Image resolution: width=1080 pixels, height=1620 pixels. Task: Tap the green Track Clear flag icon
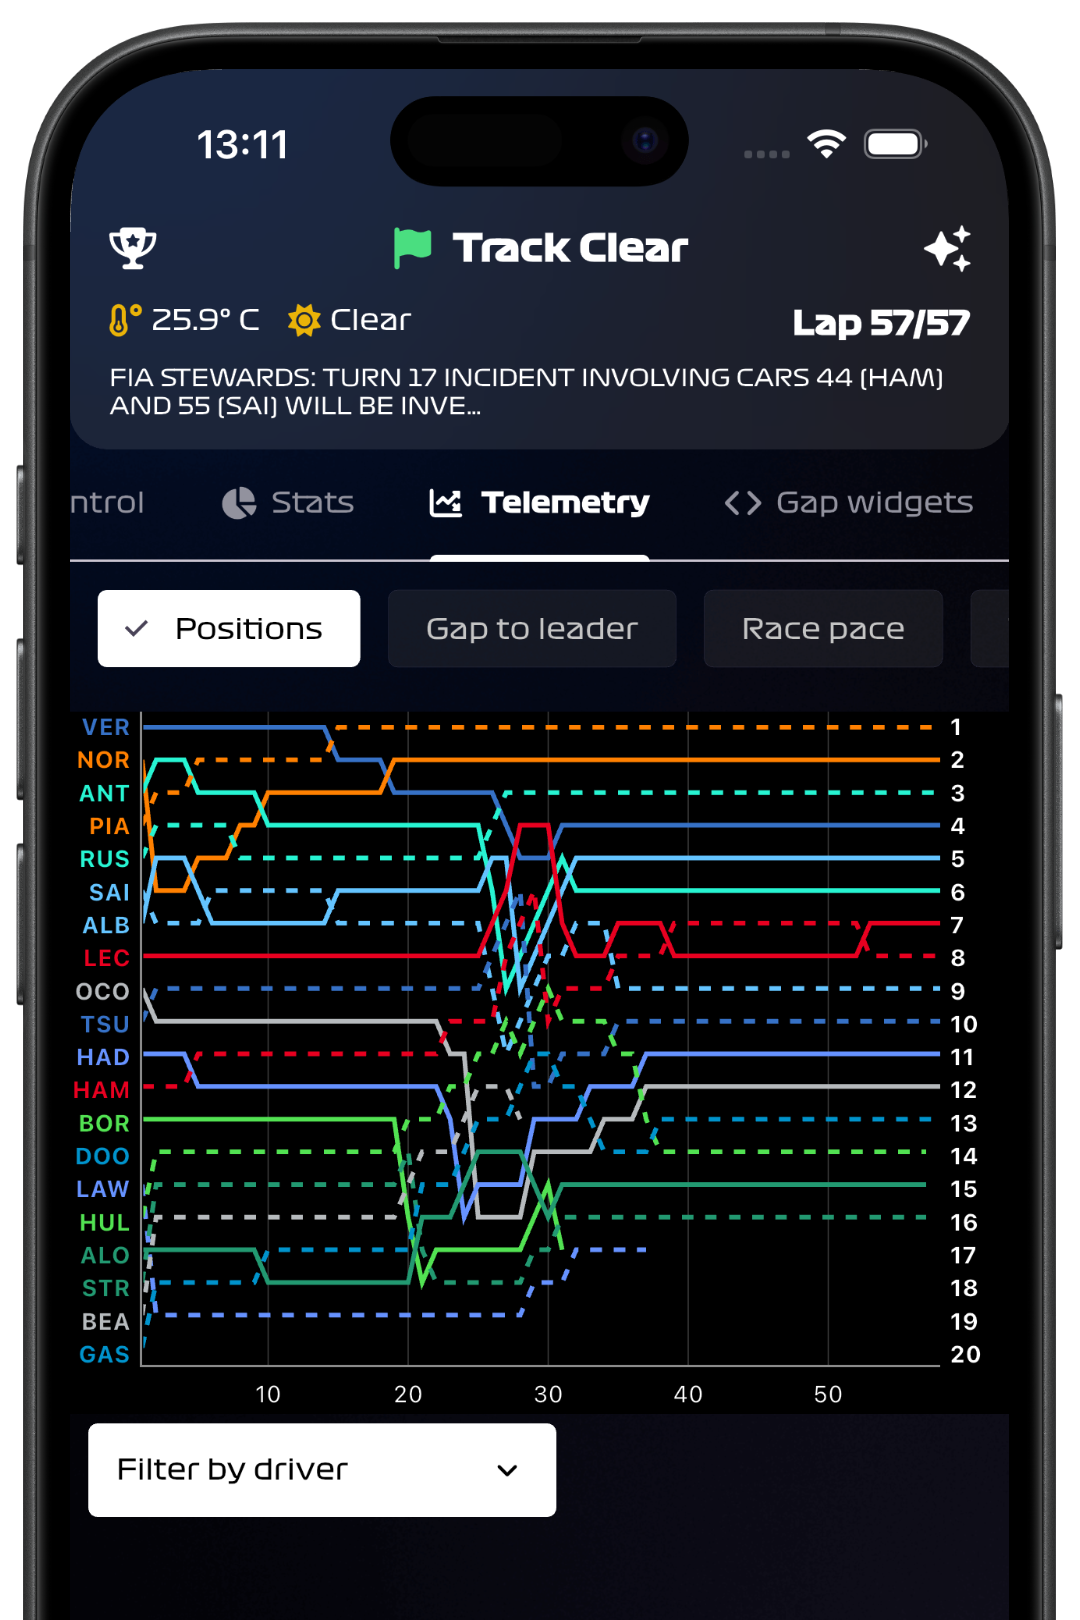(412, 248)
